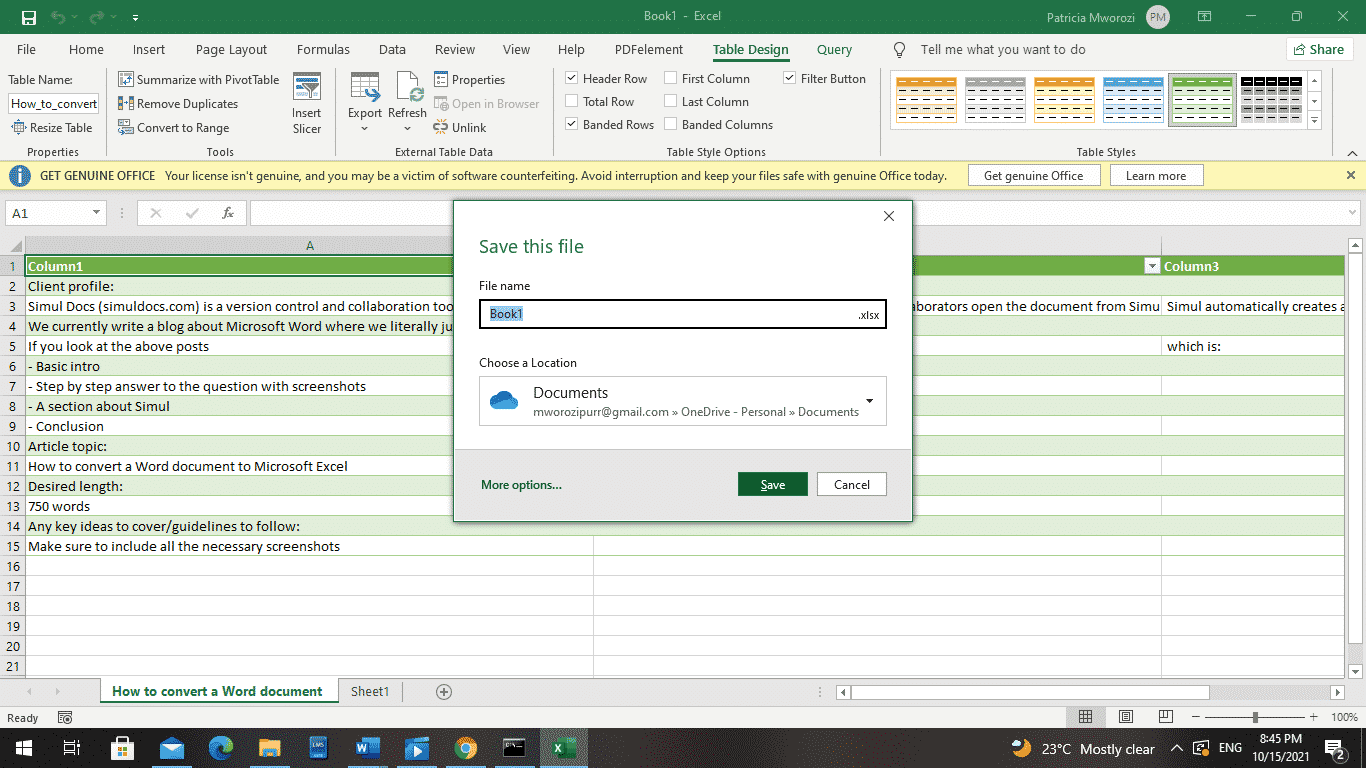Click Table Name input field

click(x=54, y=103)
